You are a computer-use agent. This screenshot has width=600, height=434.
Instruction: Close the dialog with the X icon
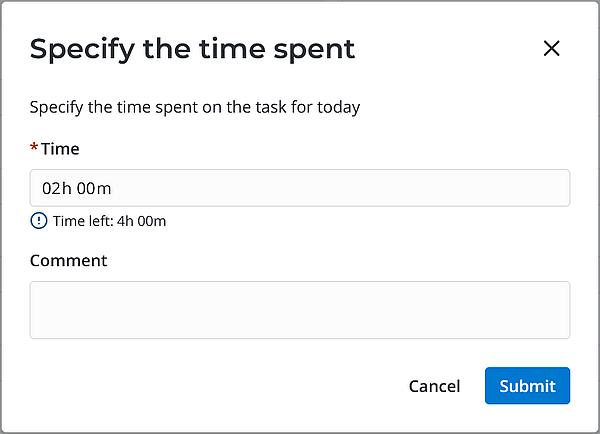click(x=551, y=48)
